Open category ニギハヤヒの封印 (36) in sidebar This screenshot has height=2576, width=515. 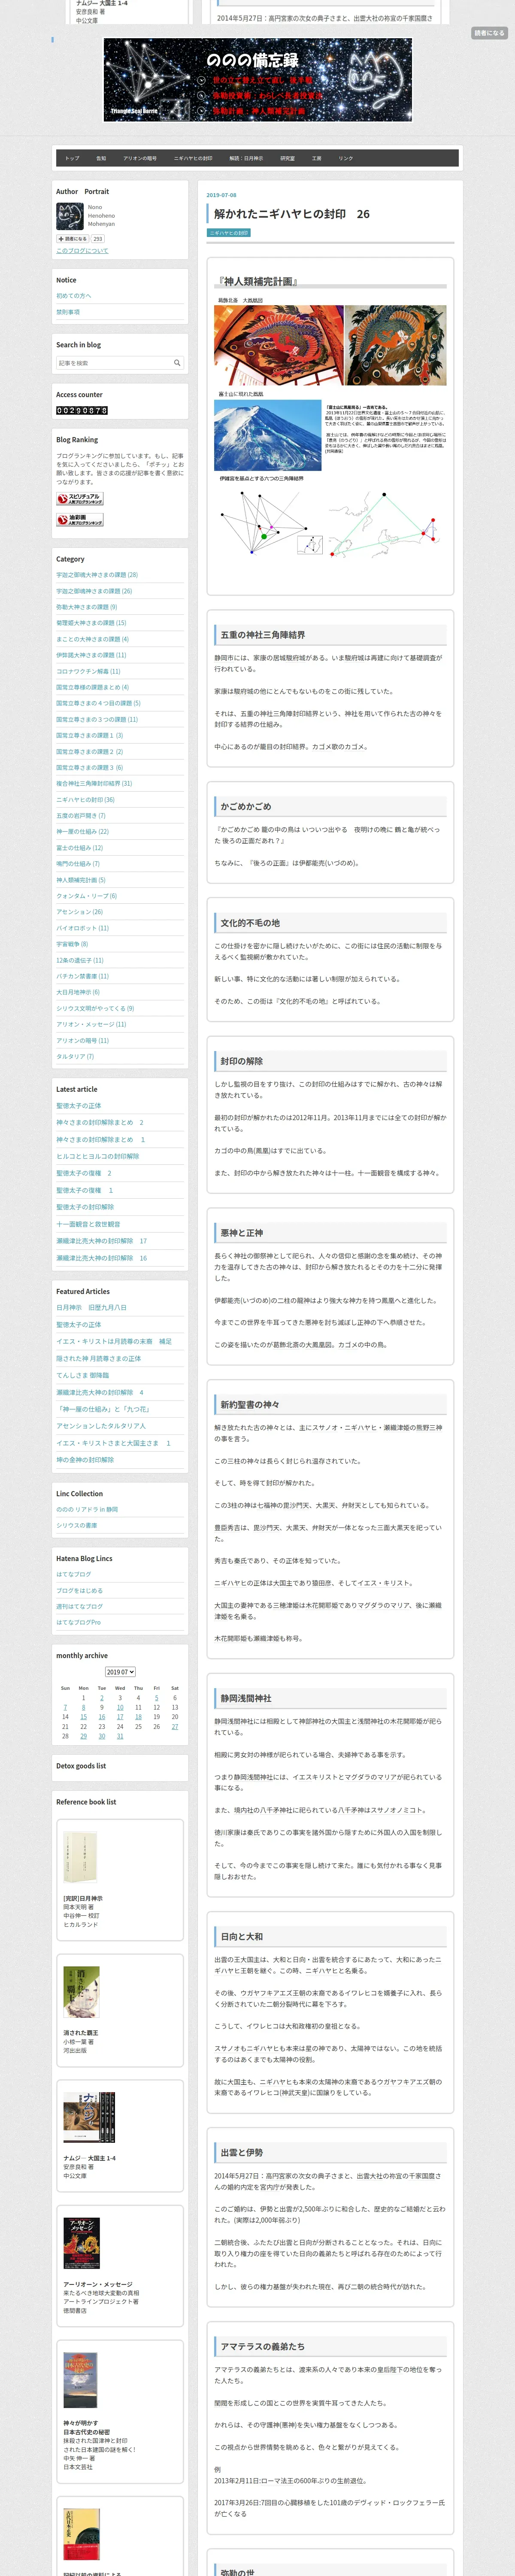85,799
